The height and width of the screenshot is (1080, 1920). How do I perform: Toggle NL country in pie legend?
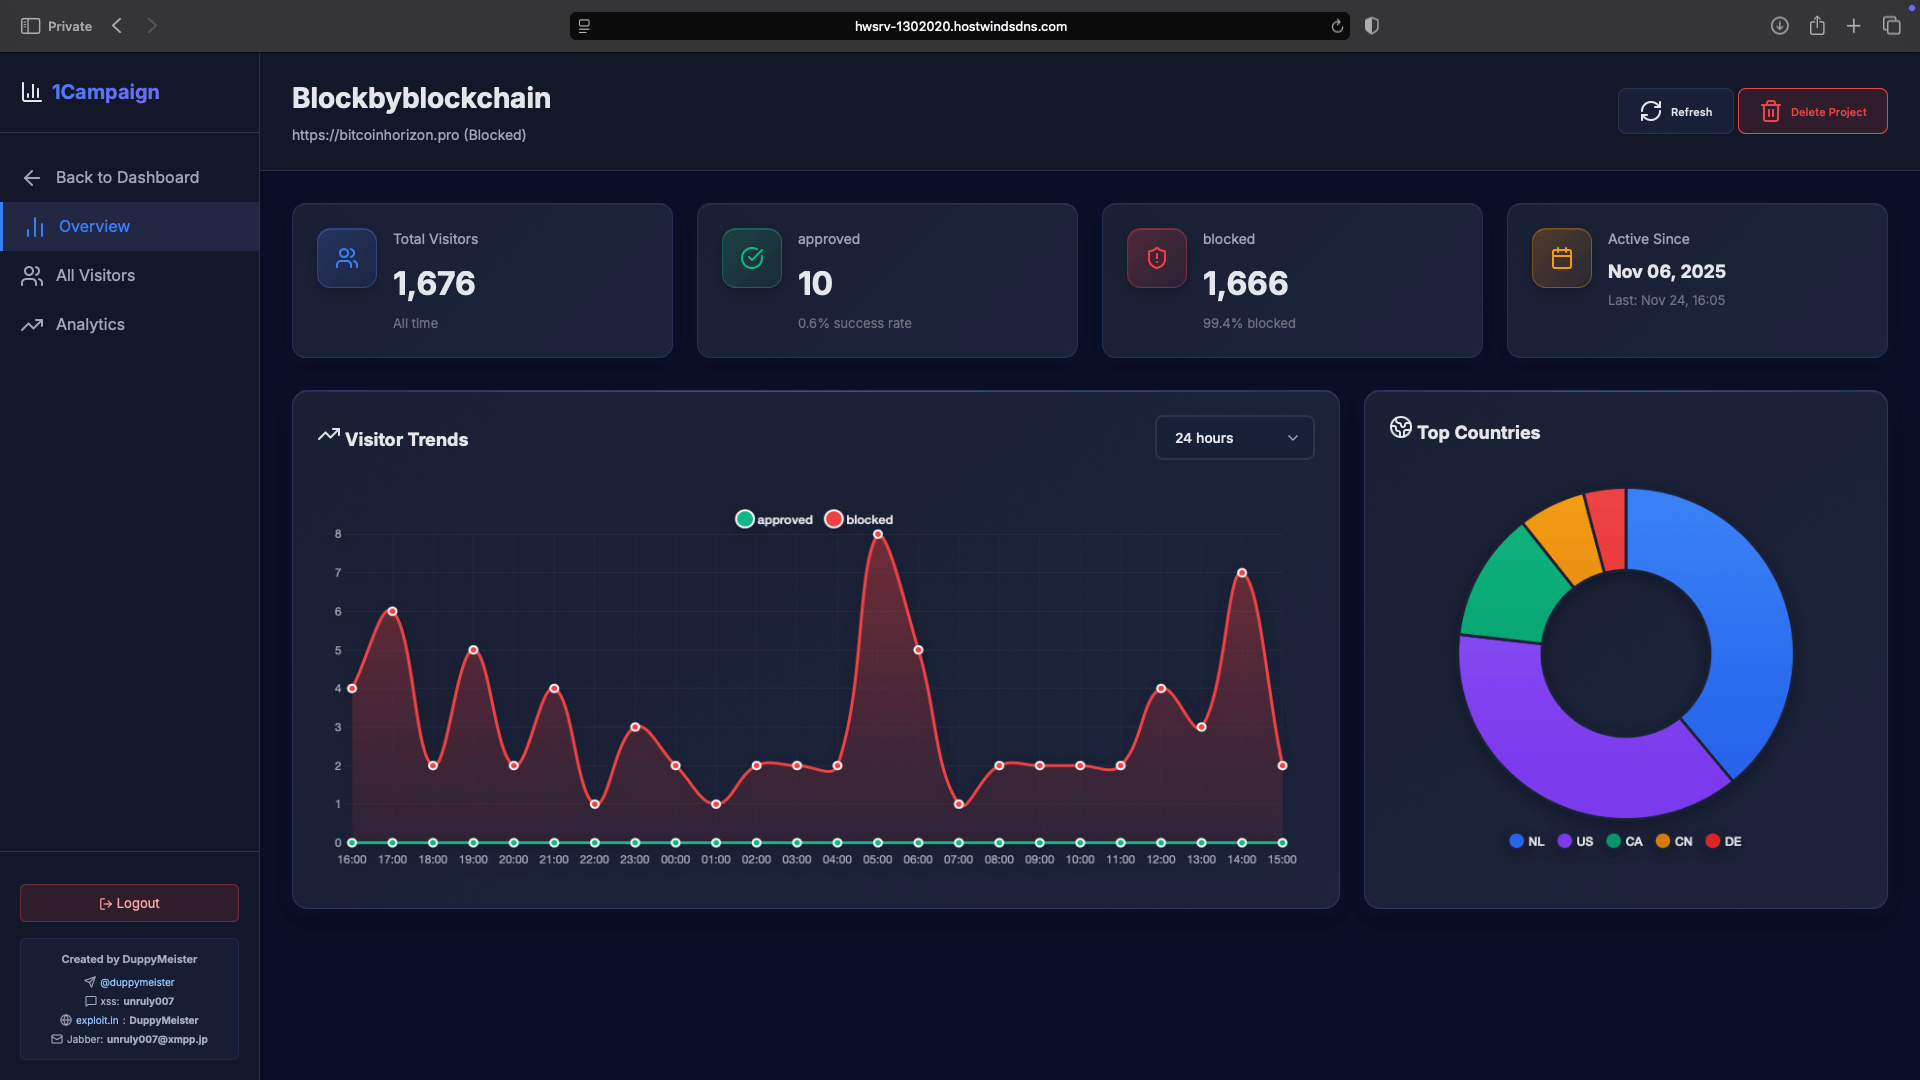1526,841
